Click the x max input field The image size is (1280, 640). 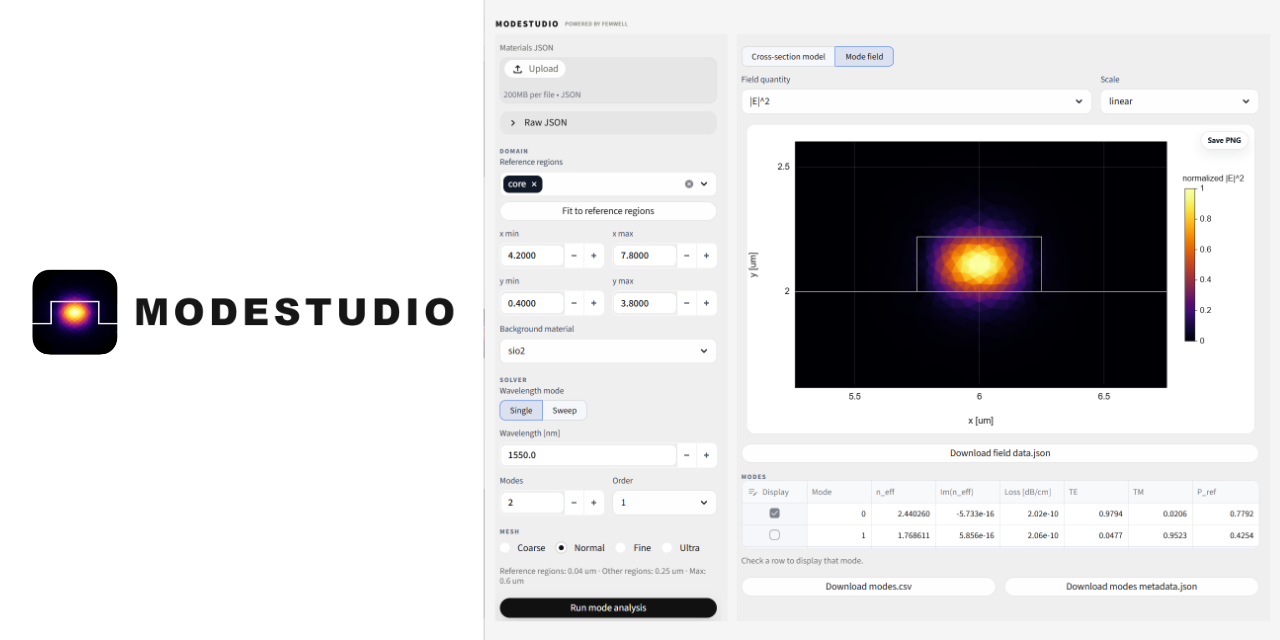pyautogui.click(x=645, y=256)
